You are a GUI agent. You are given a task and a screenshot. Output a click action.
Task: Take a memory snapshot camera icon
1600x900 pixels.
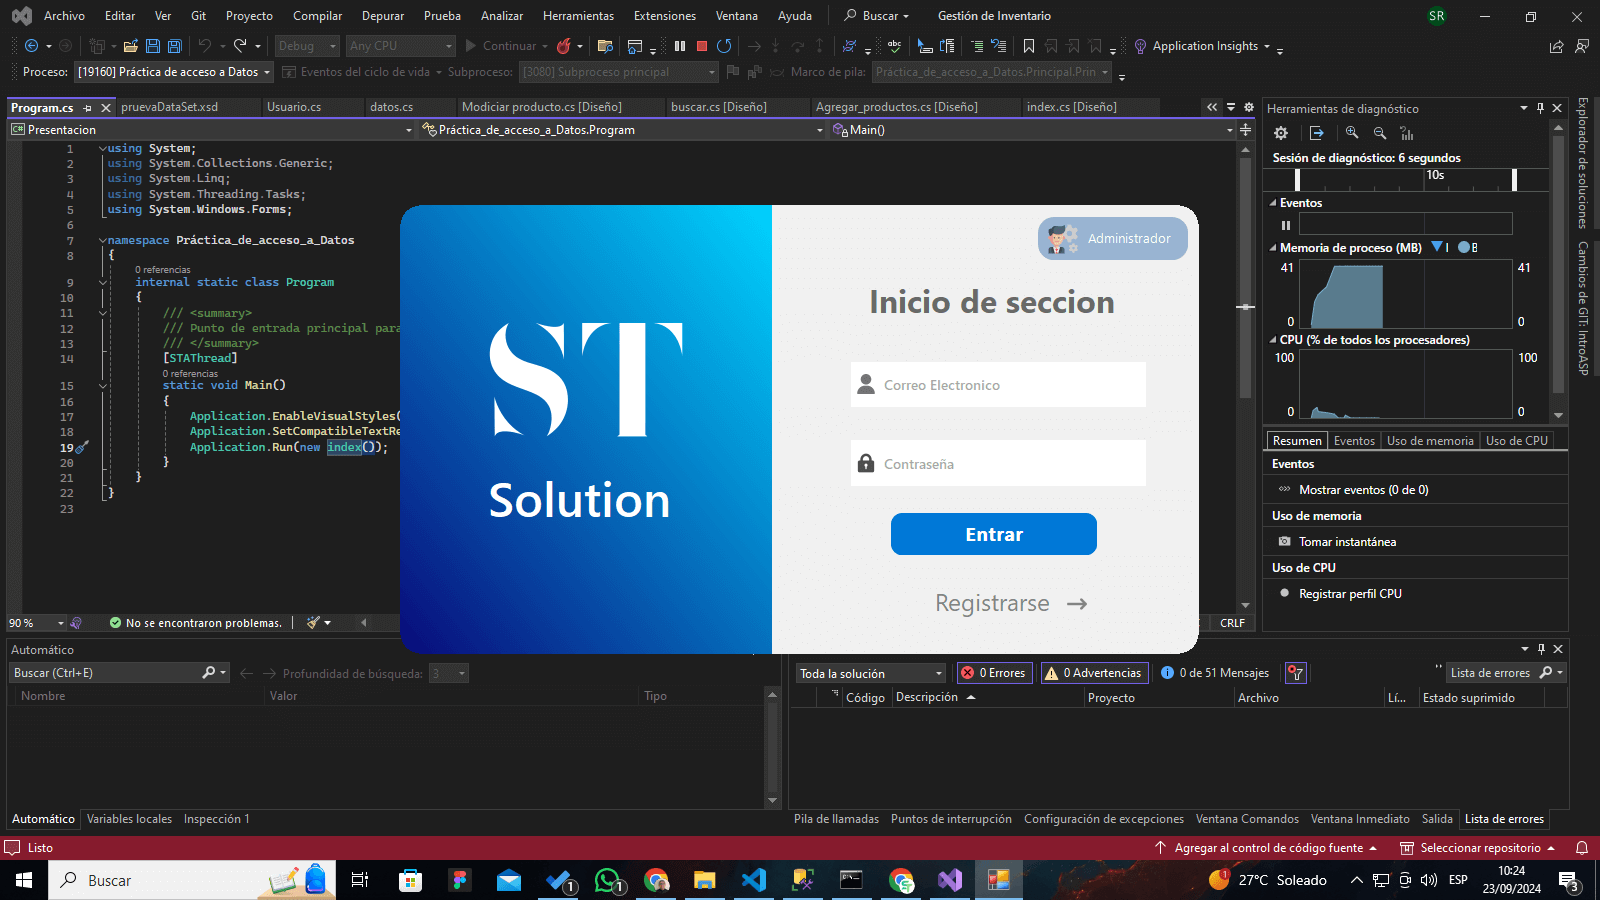click(1285, 541)
